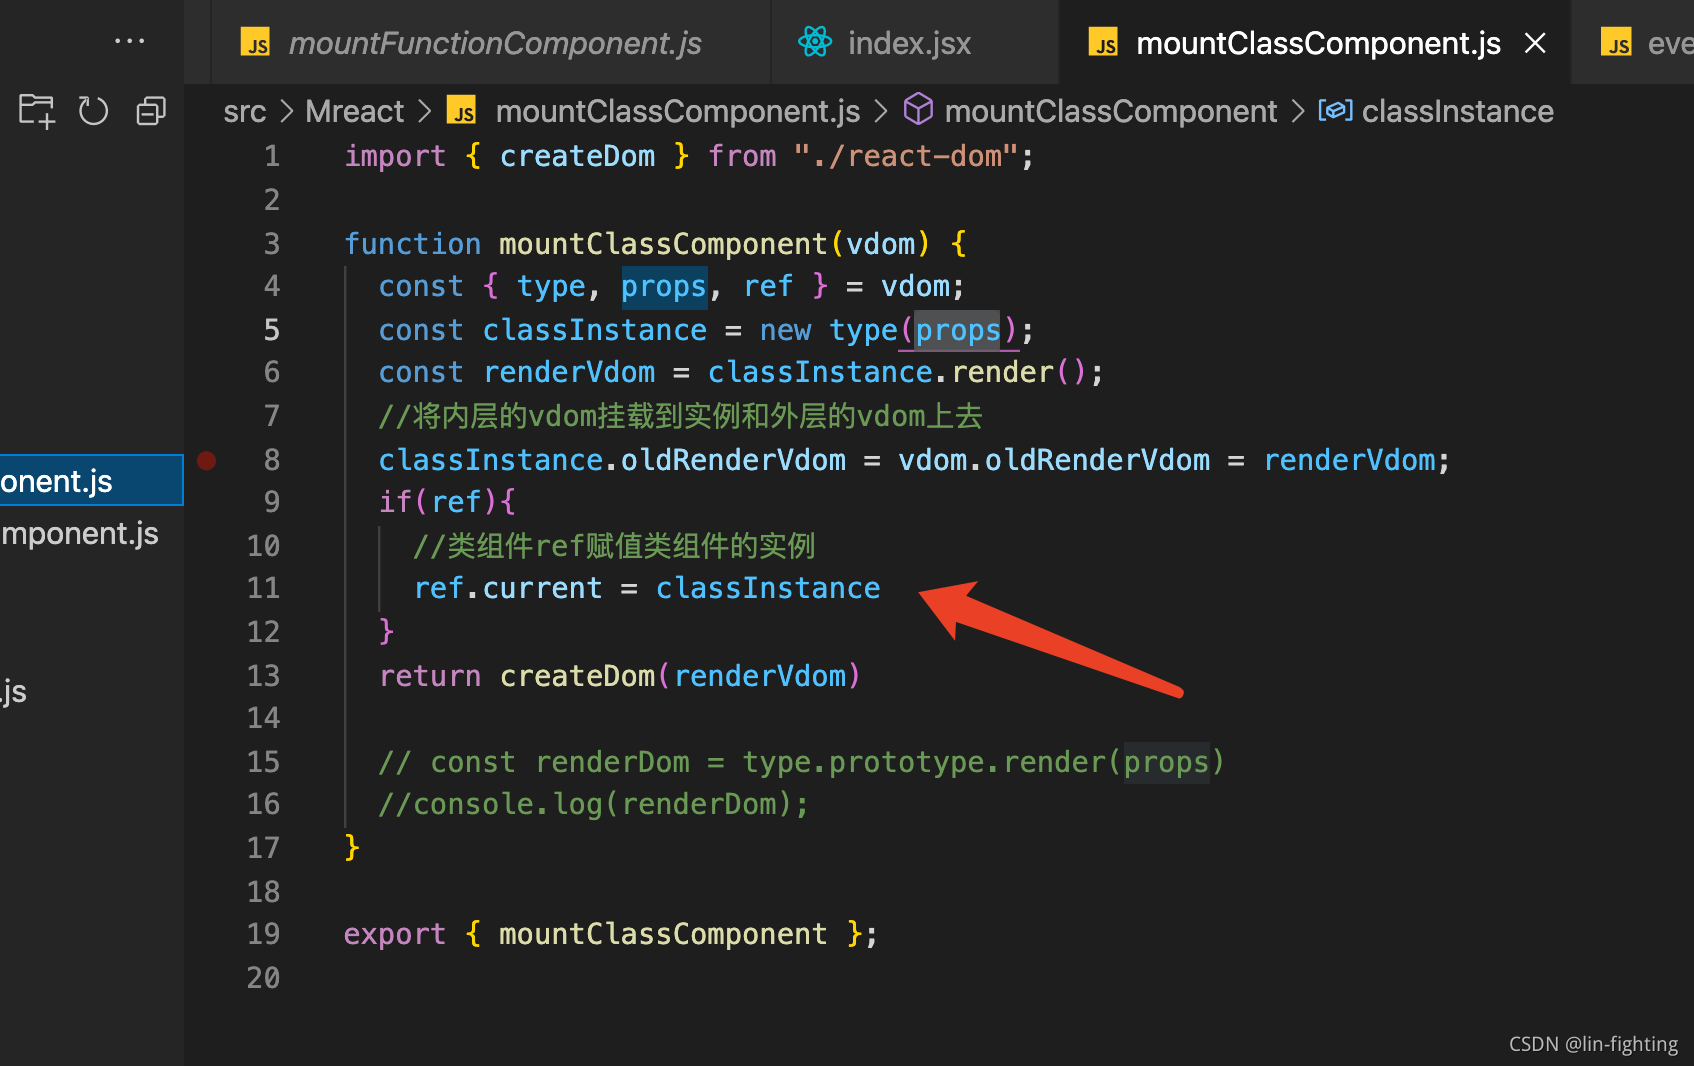Image resolution: width=1694 pixels, height=1066 pixels.
Task: Click return createDom(renderVdom) on line 13
Action: pos(620,676)
